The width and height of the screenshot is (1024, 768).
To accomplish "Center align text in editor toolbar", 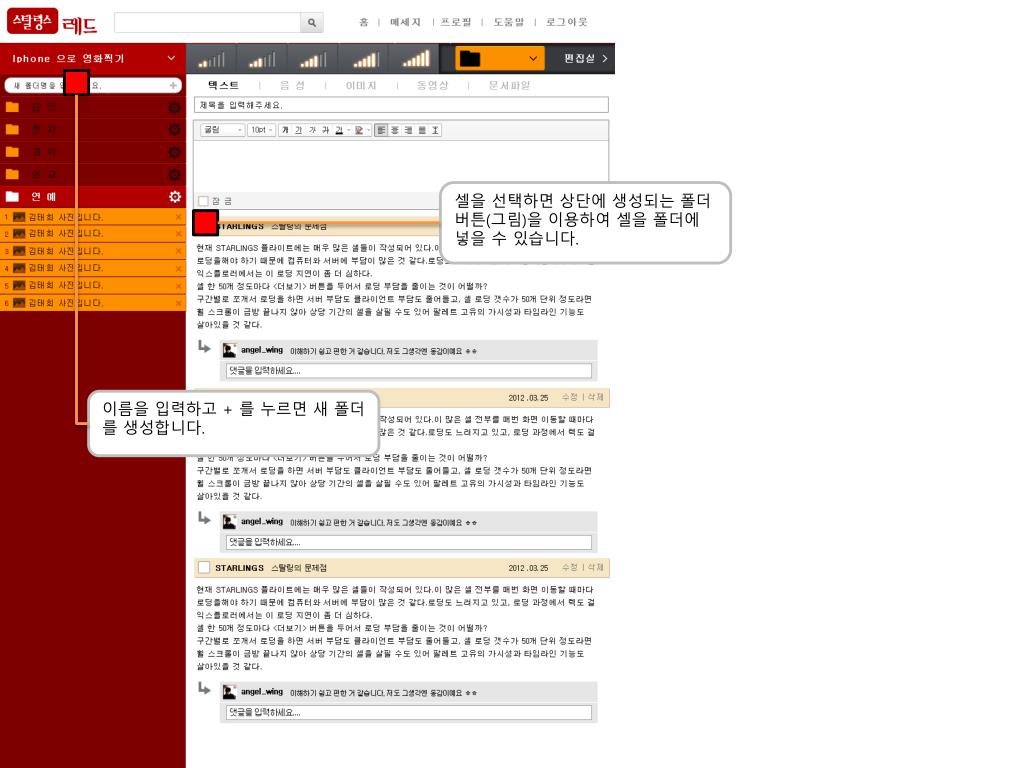I will tap(394, 130).
